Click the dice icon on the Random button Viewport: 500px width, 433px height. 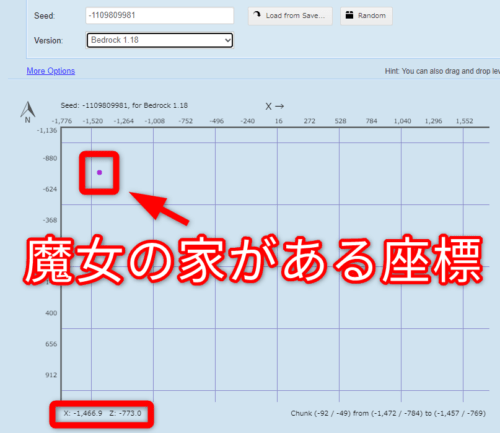(349, 15)
